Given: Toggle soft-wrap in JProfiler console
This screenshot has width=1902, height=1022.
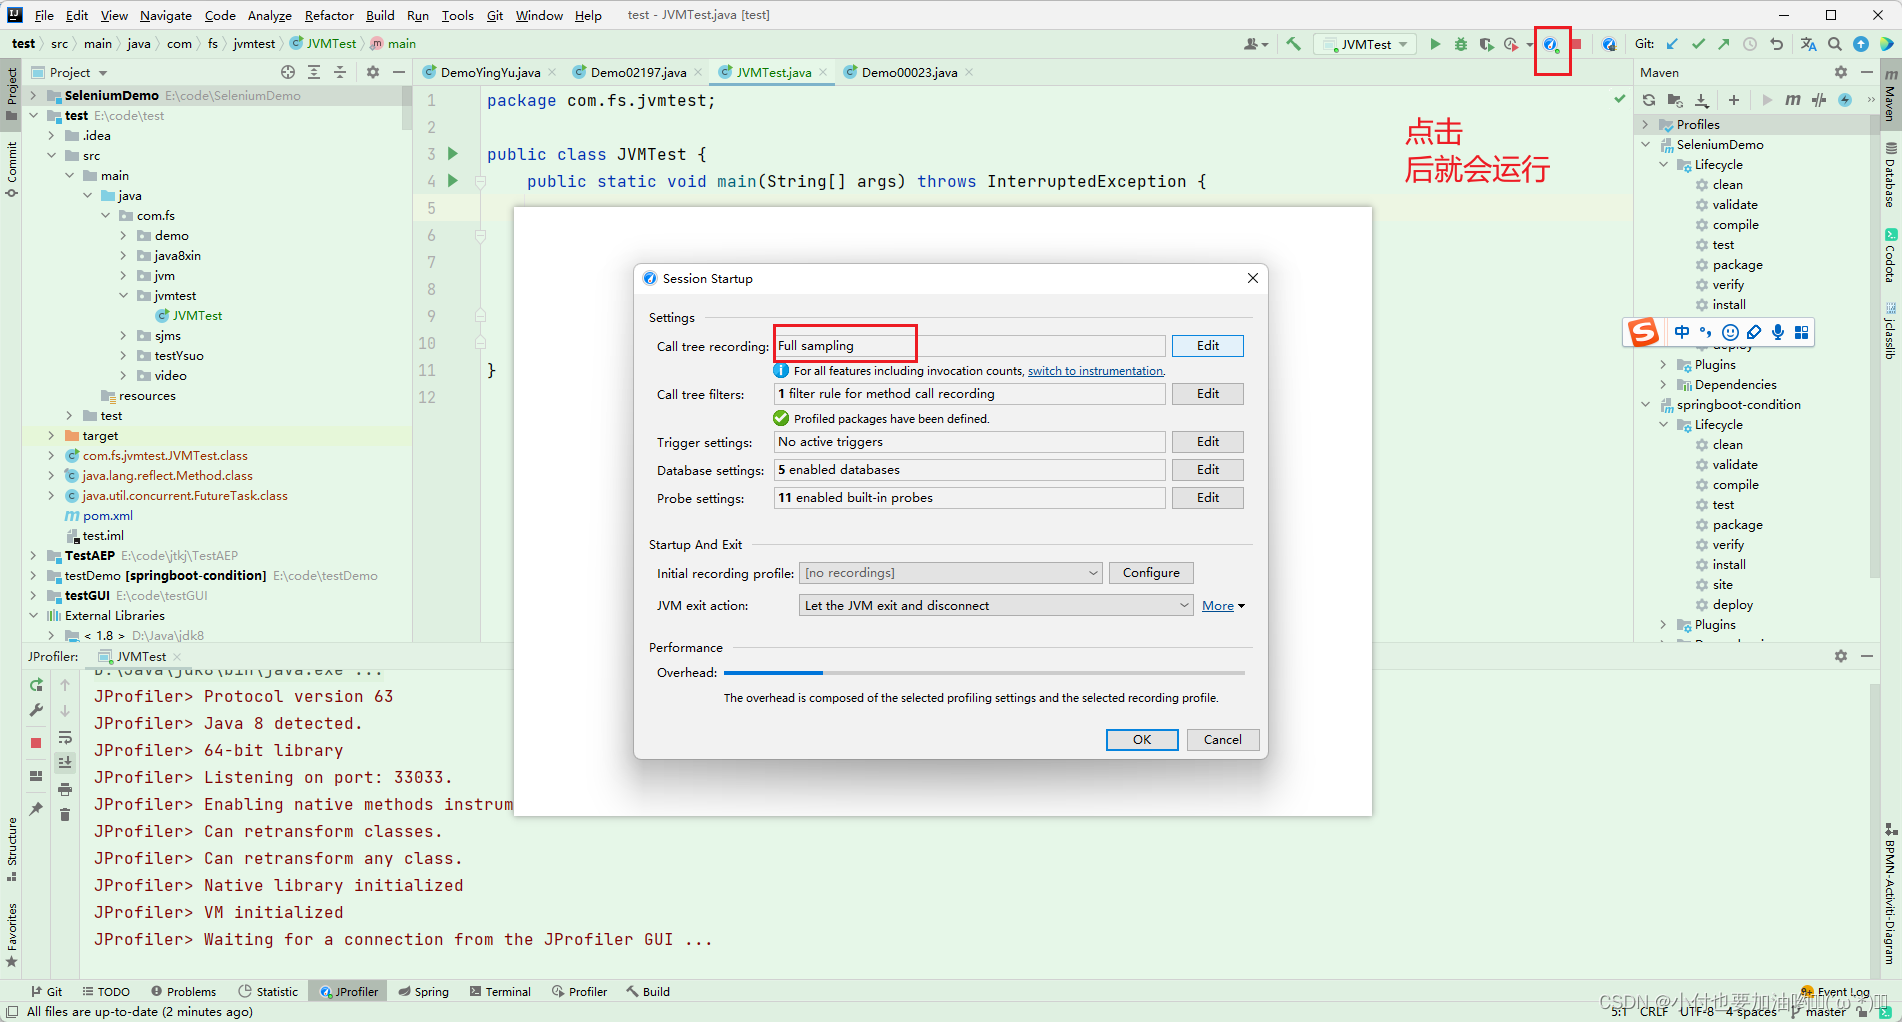Looking at the screenshot, I should [65, 738].
